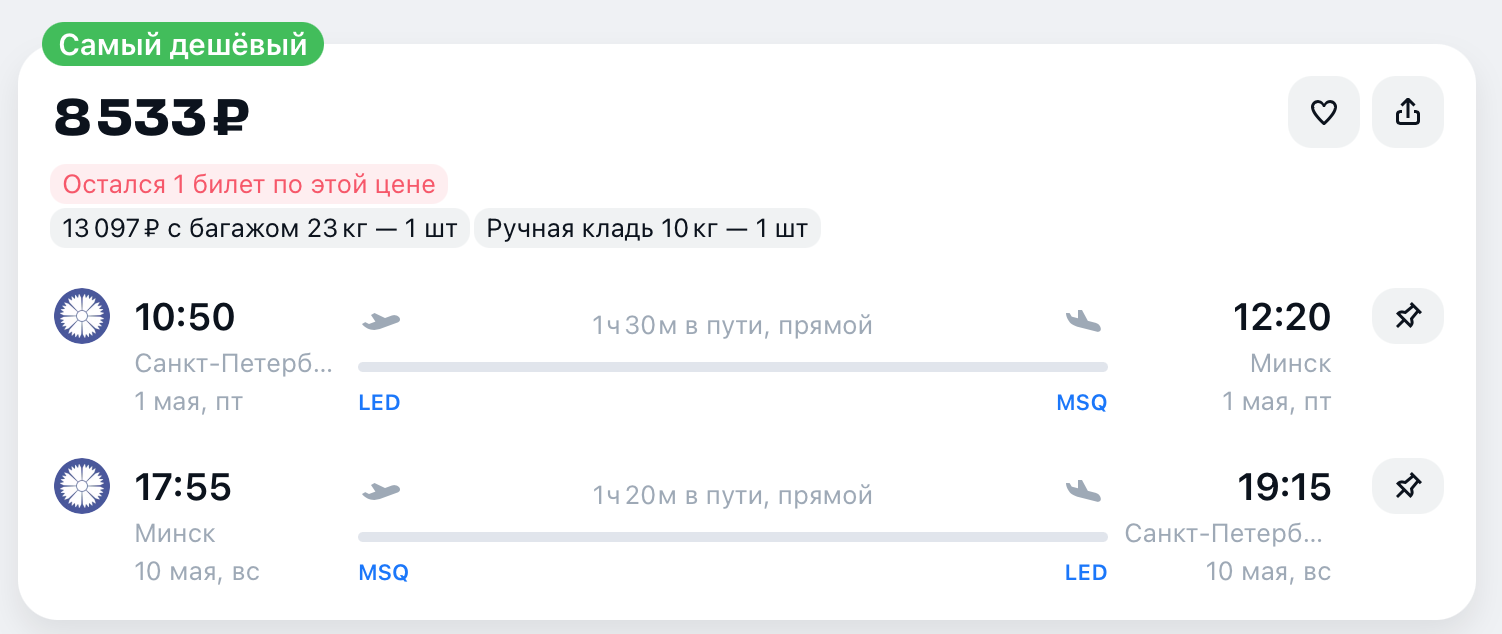Image resolution: width=1502 pixels, height=634 pixels.
Task: Click the Ручная кладь 10 кг chip
Action: pos(646,227)
